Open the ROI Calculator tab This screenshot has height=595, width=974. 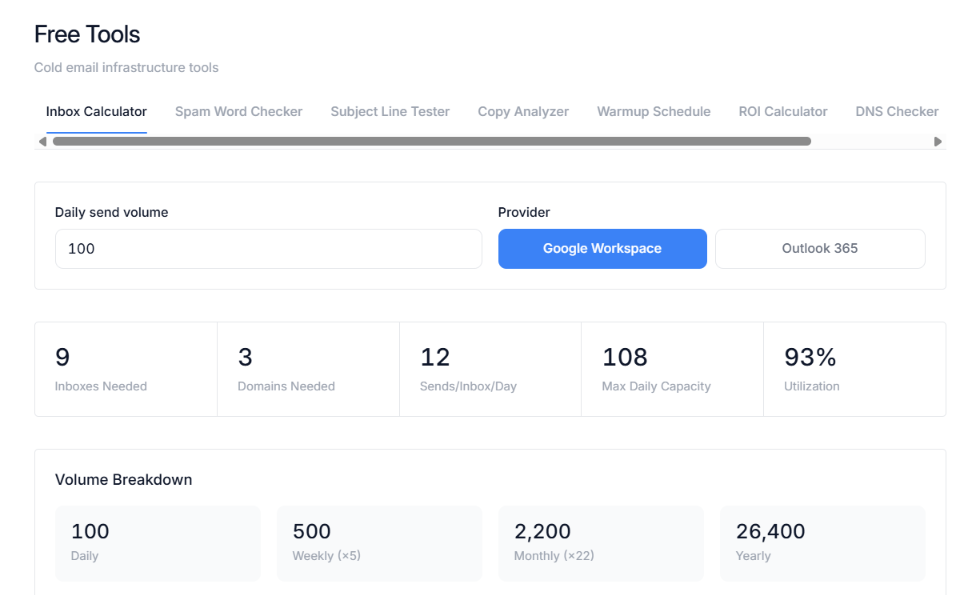783,112
